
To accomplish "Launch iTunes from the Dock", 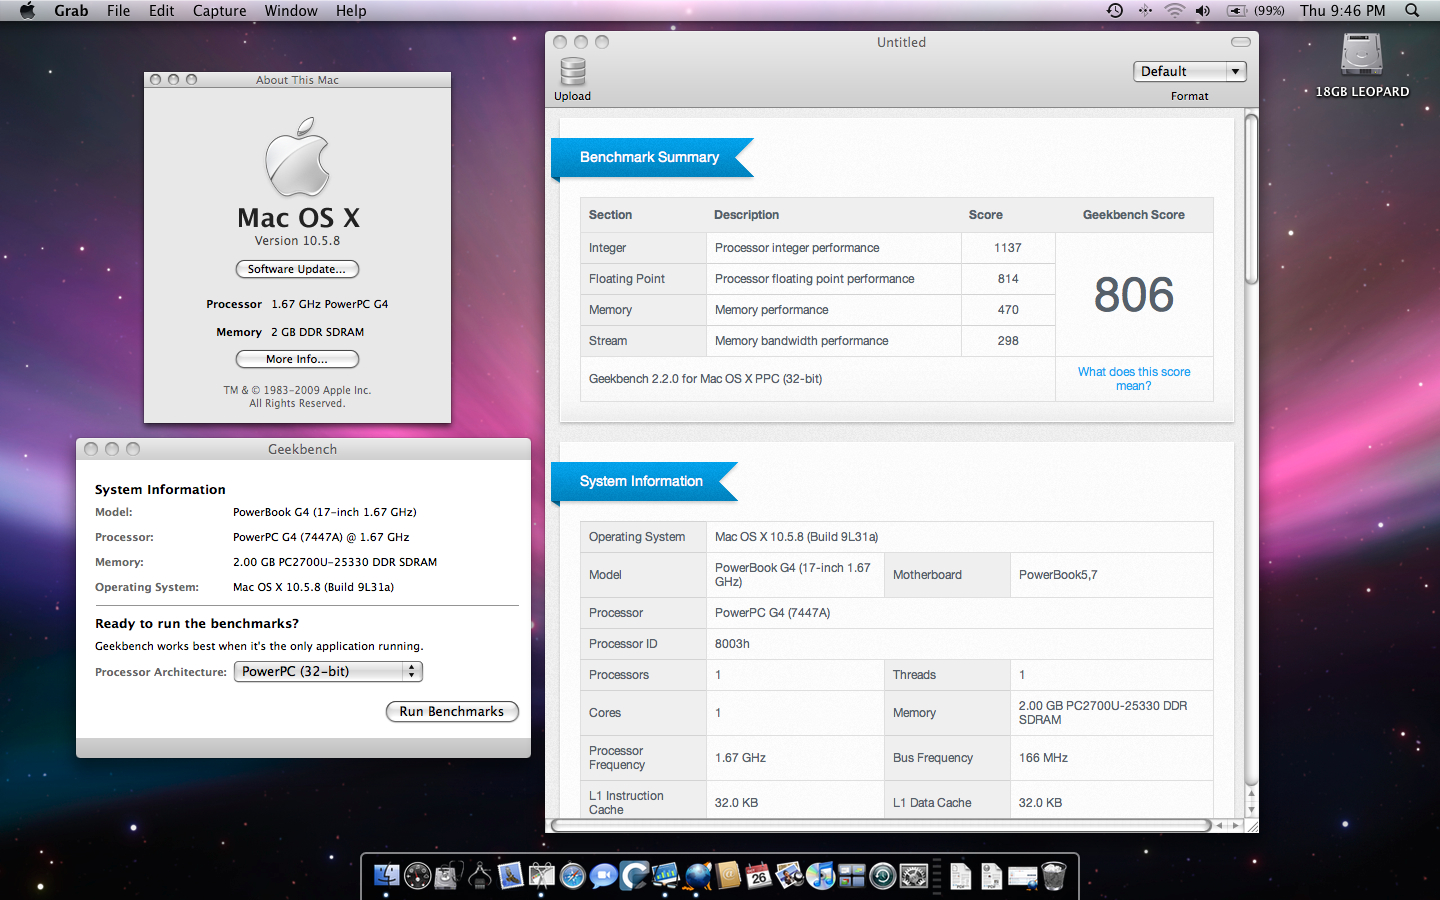I will pos(820,876).
